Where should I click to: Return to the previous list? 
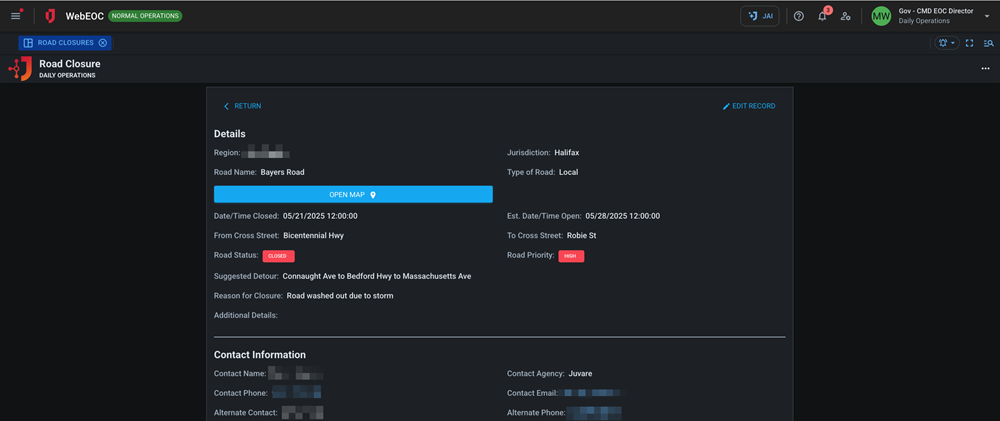tap(242, 106)
